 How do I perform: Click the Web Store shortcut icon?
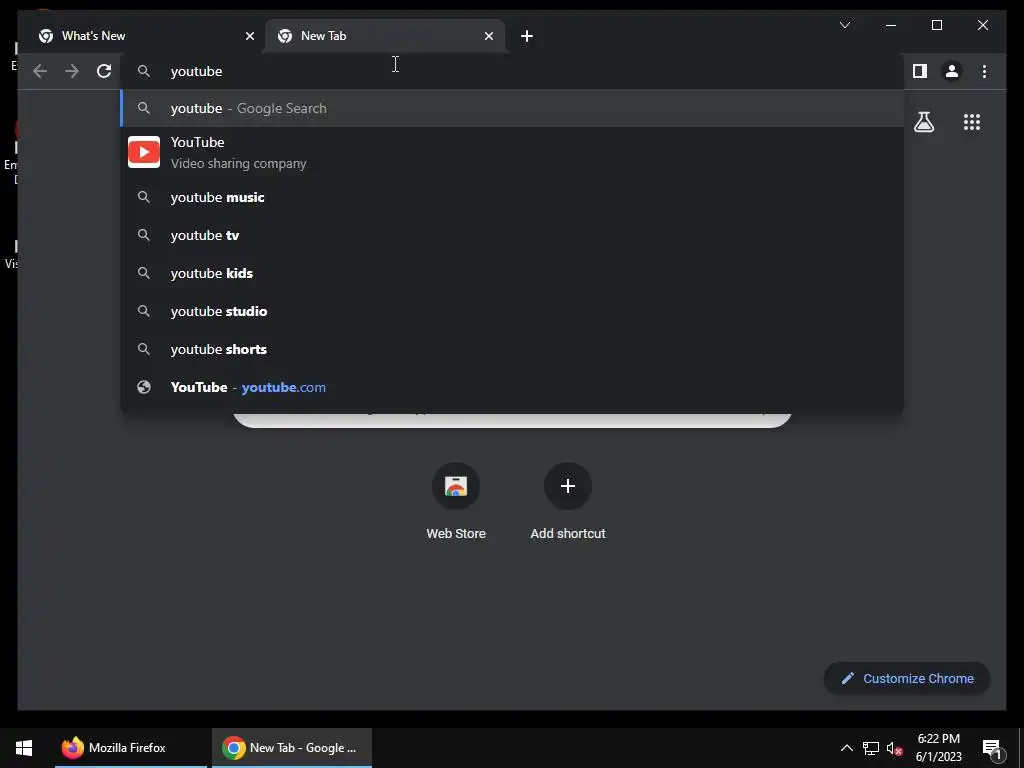[x=456, y=486]
